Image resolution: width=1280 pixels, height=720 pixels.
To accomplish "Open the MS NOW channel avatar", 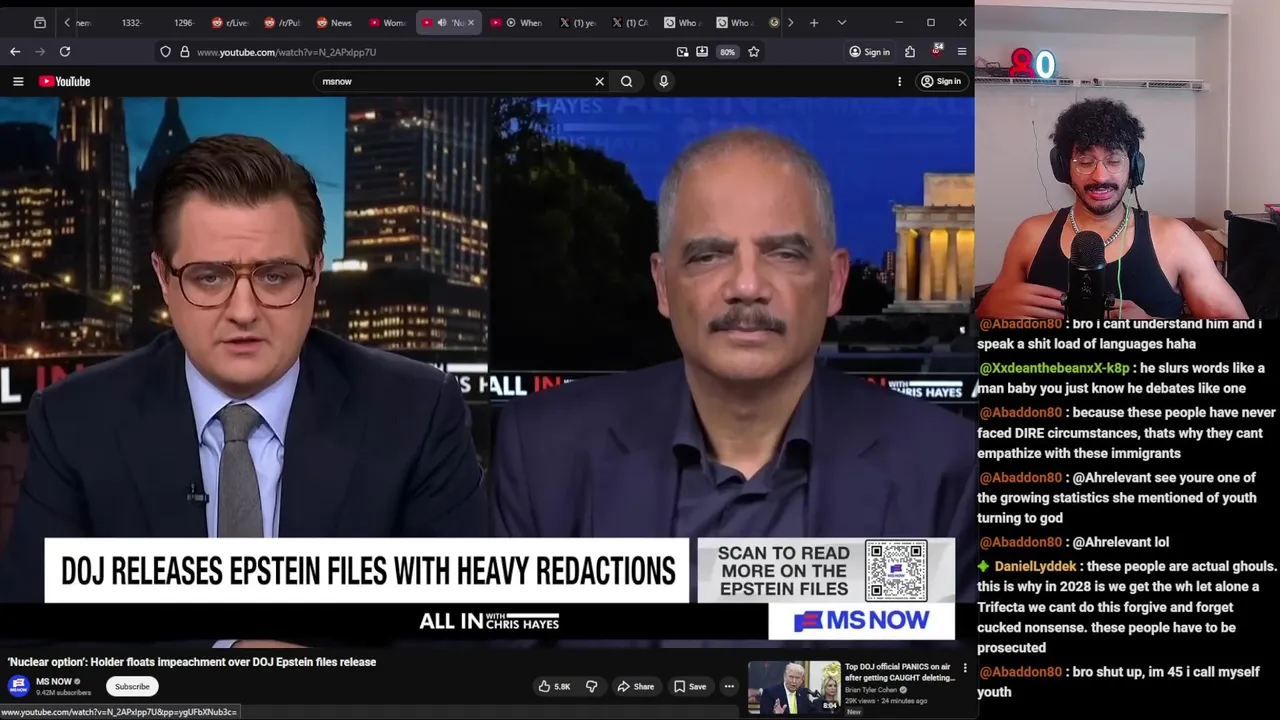I will [x=18, y=685].
